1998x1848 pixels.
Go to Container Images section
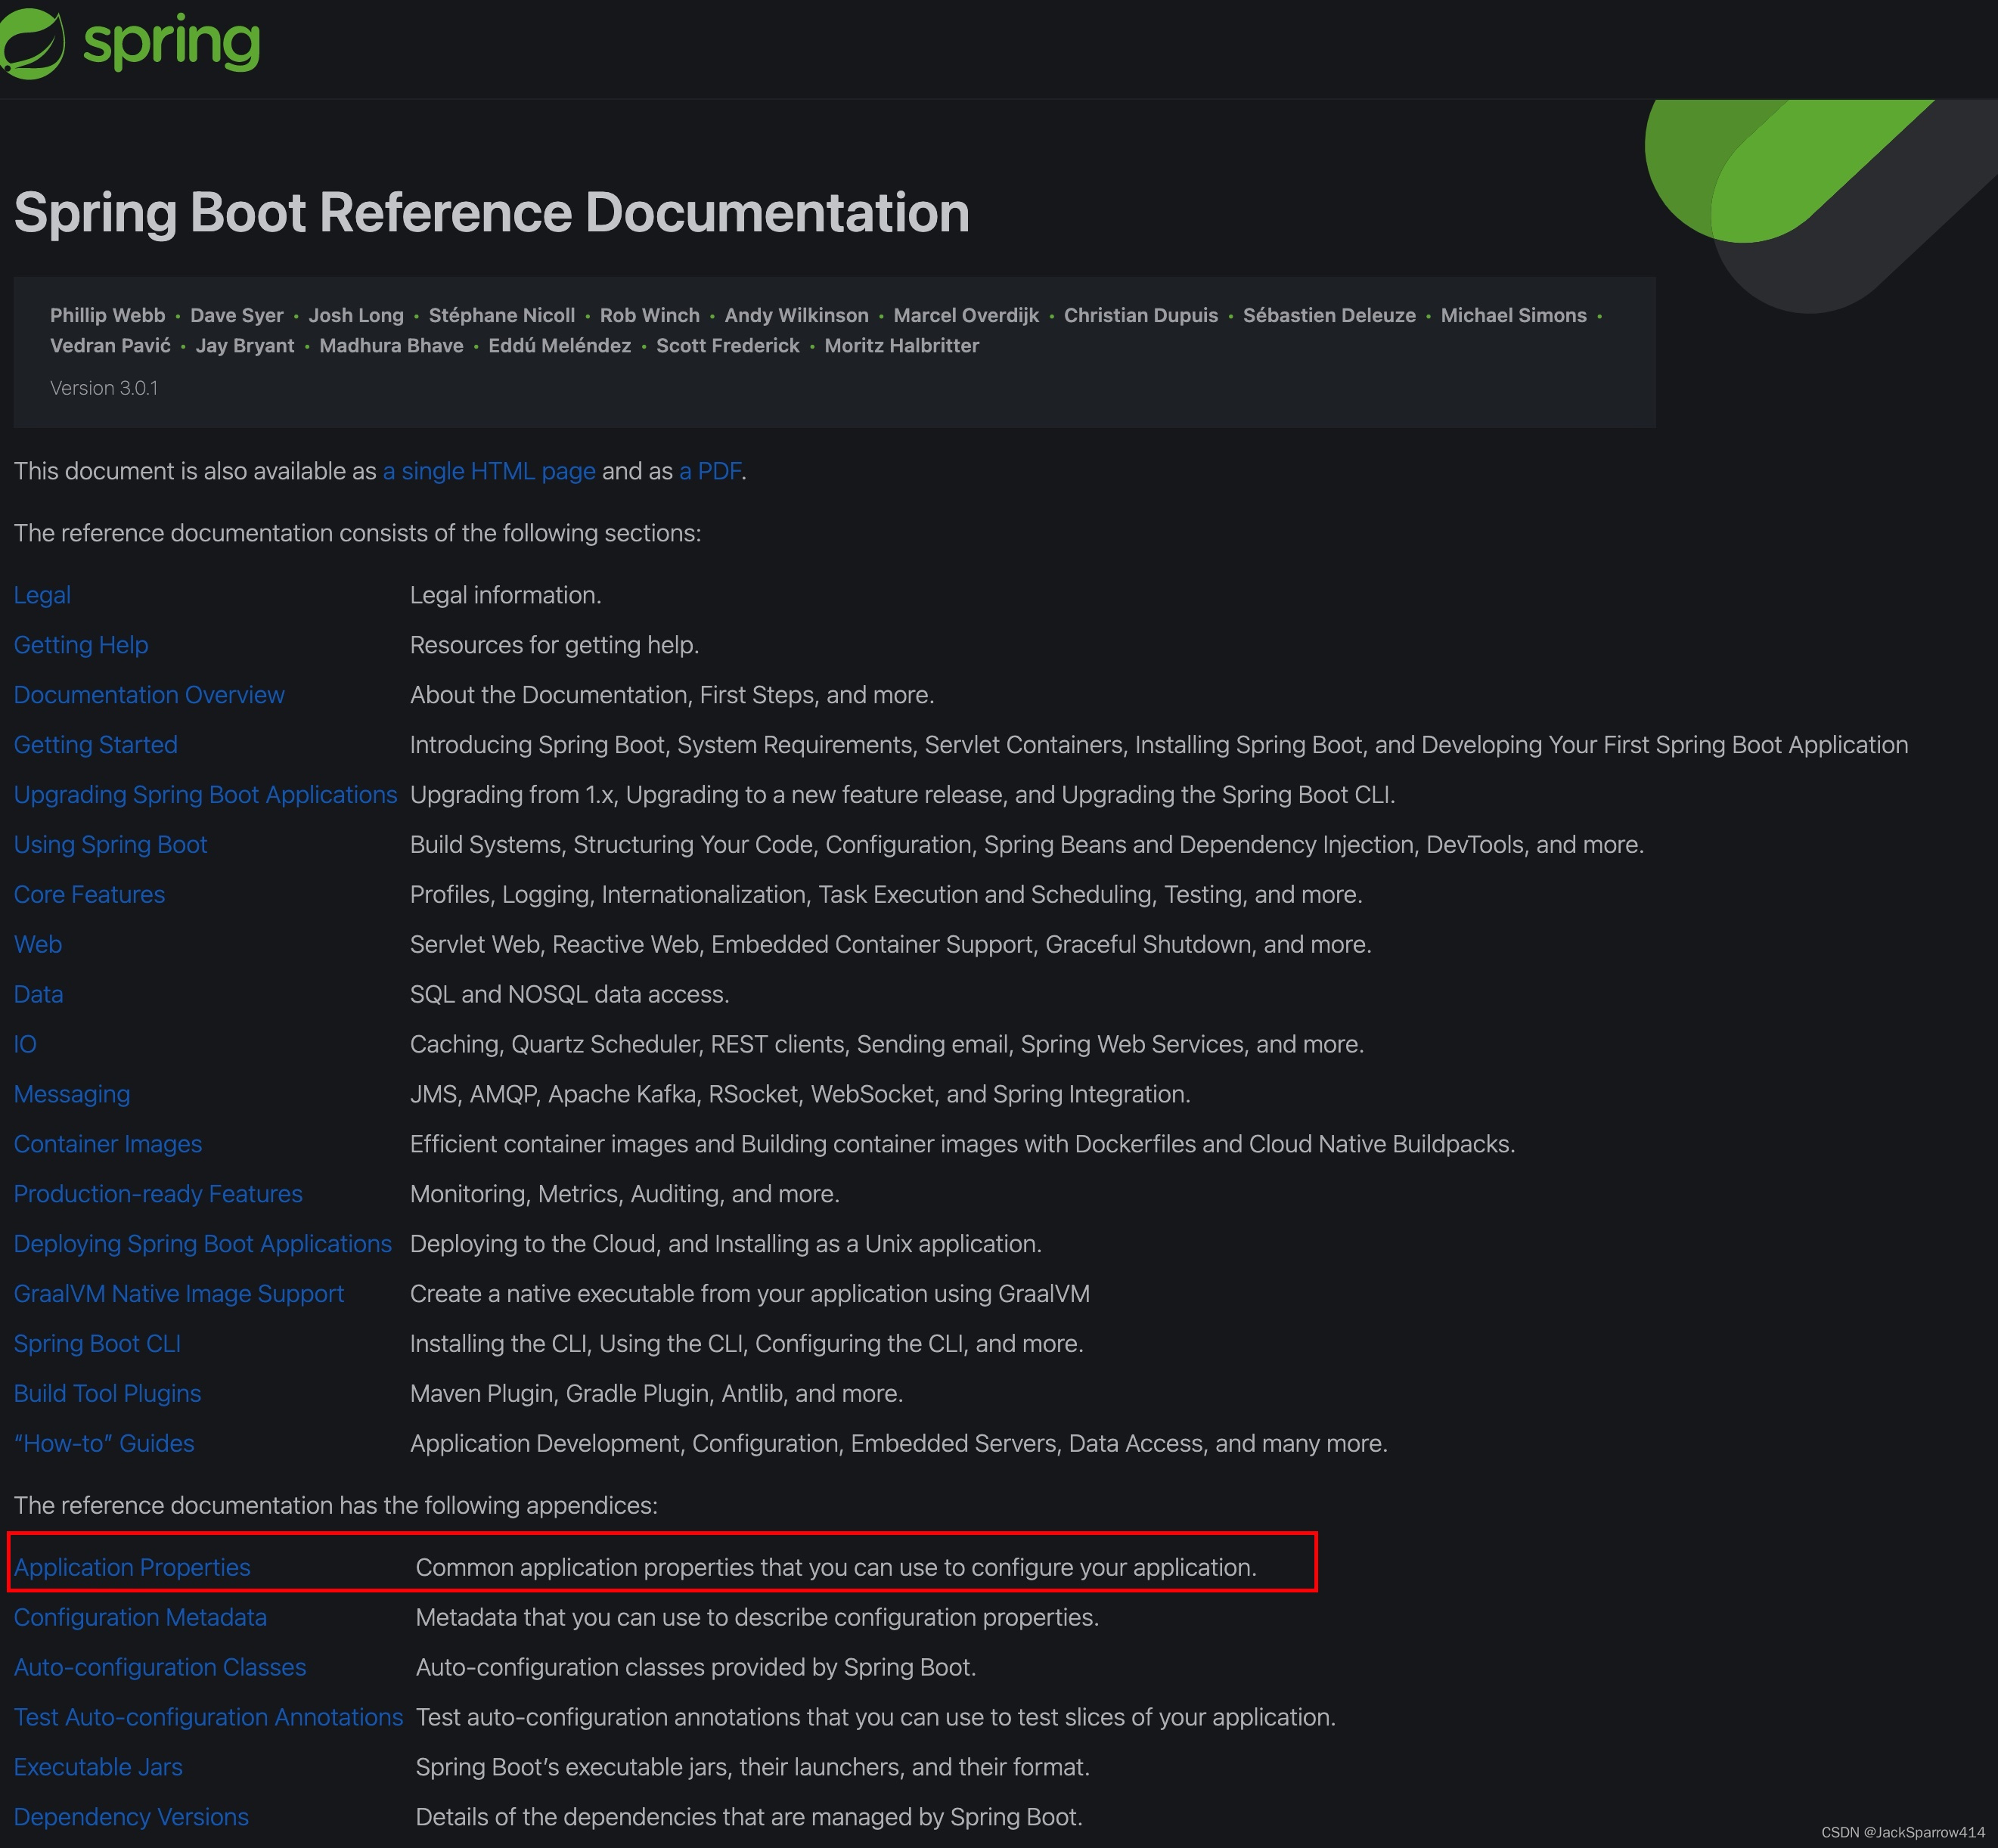pos(108,1144)
